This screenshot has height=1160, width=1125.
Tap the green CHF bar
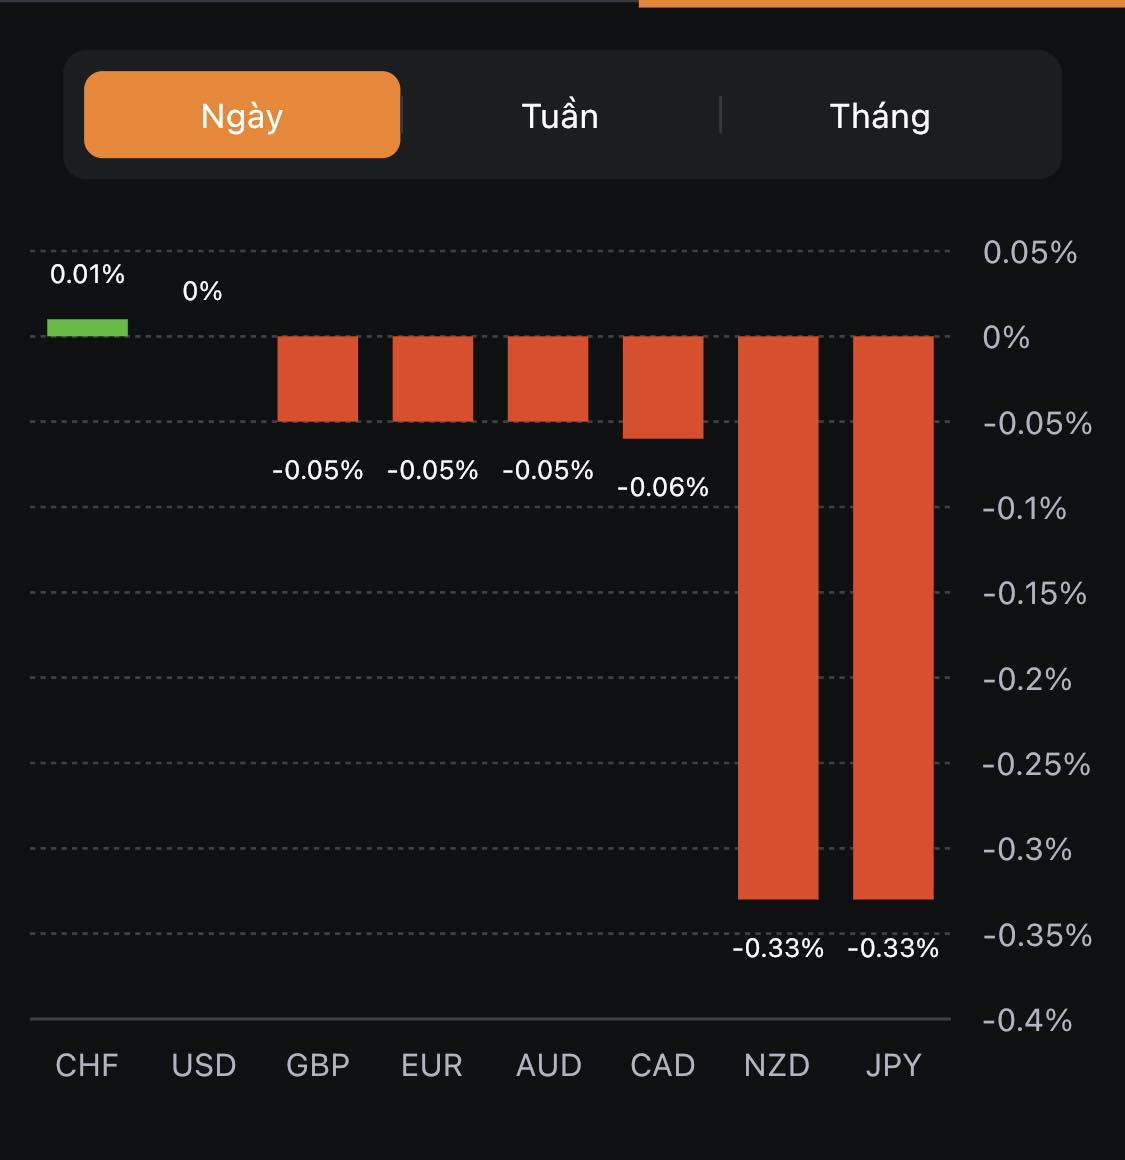tap(88, 328)
